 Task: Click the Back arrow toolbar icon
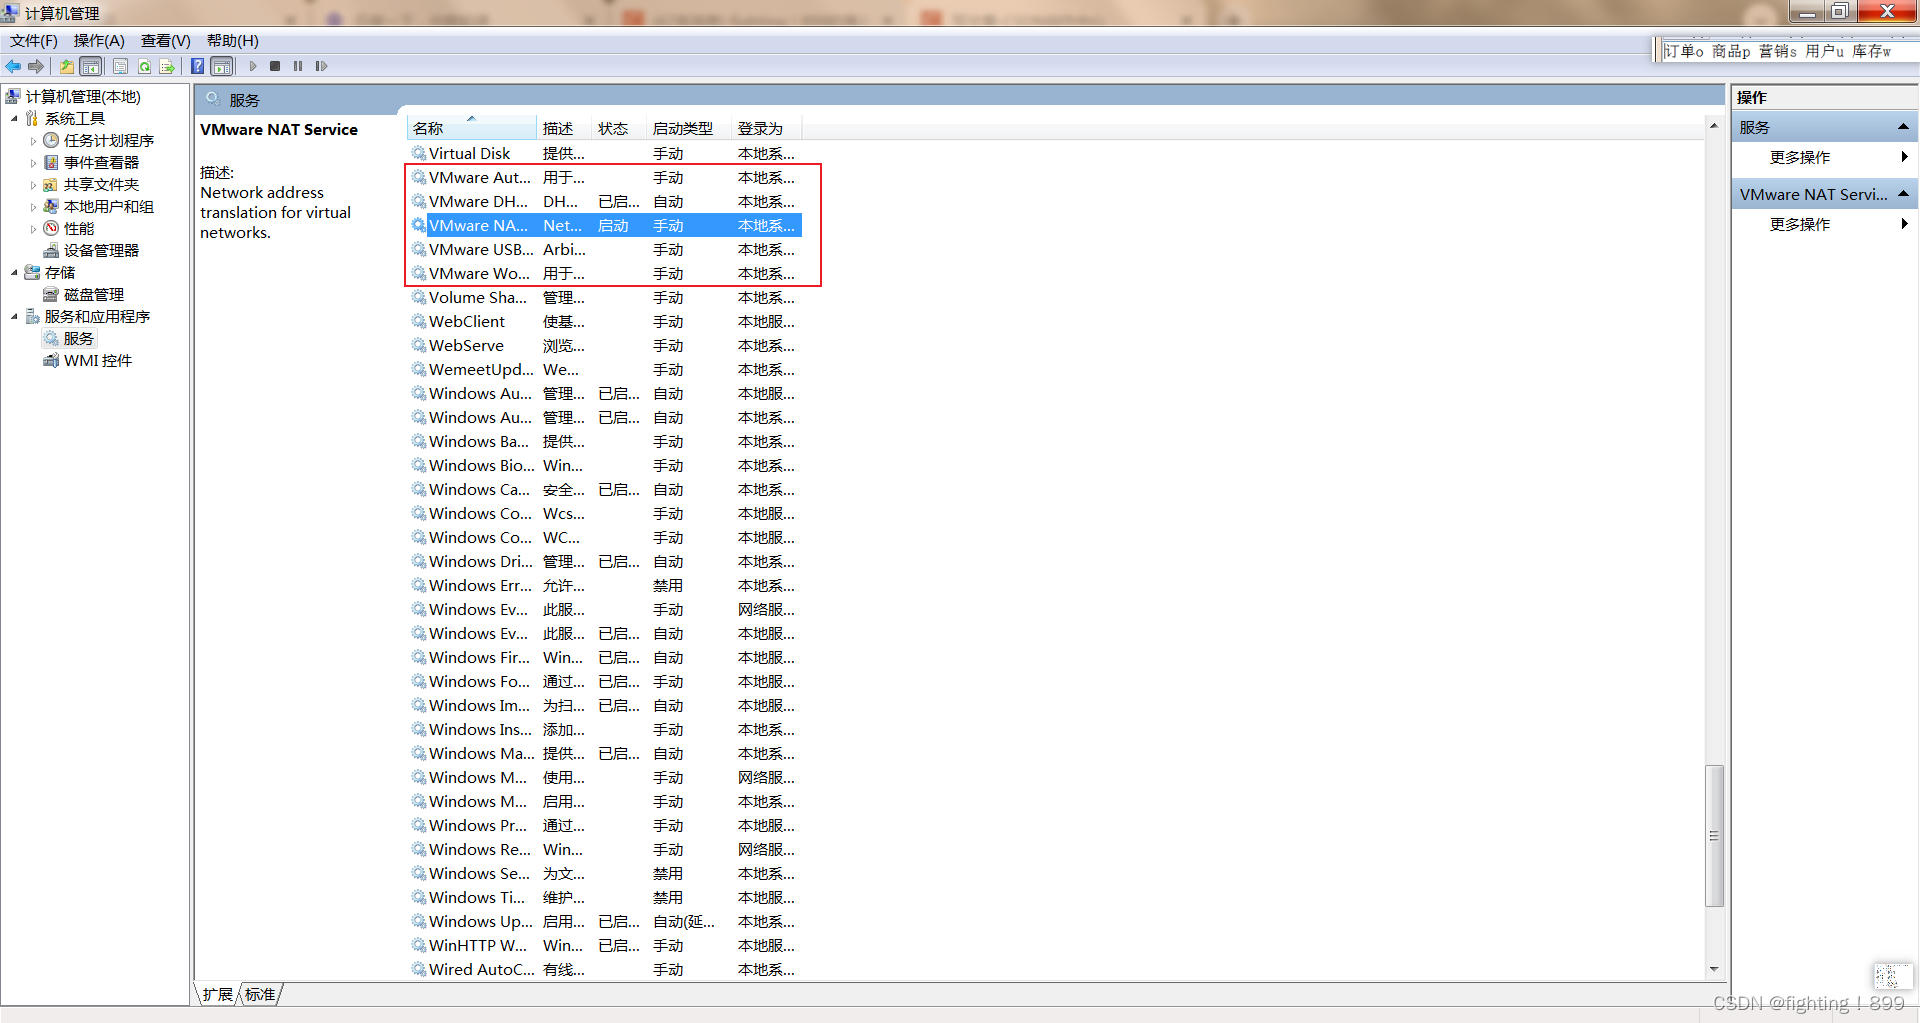[x=13, y=66]
